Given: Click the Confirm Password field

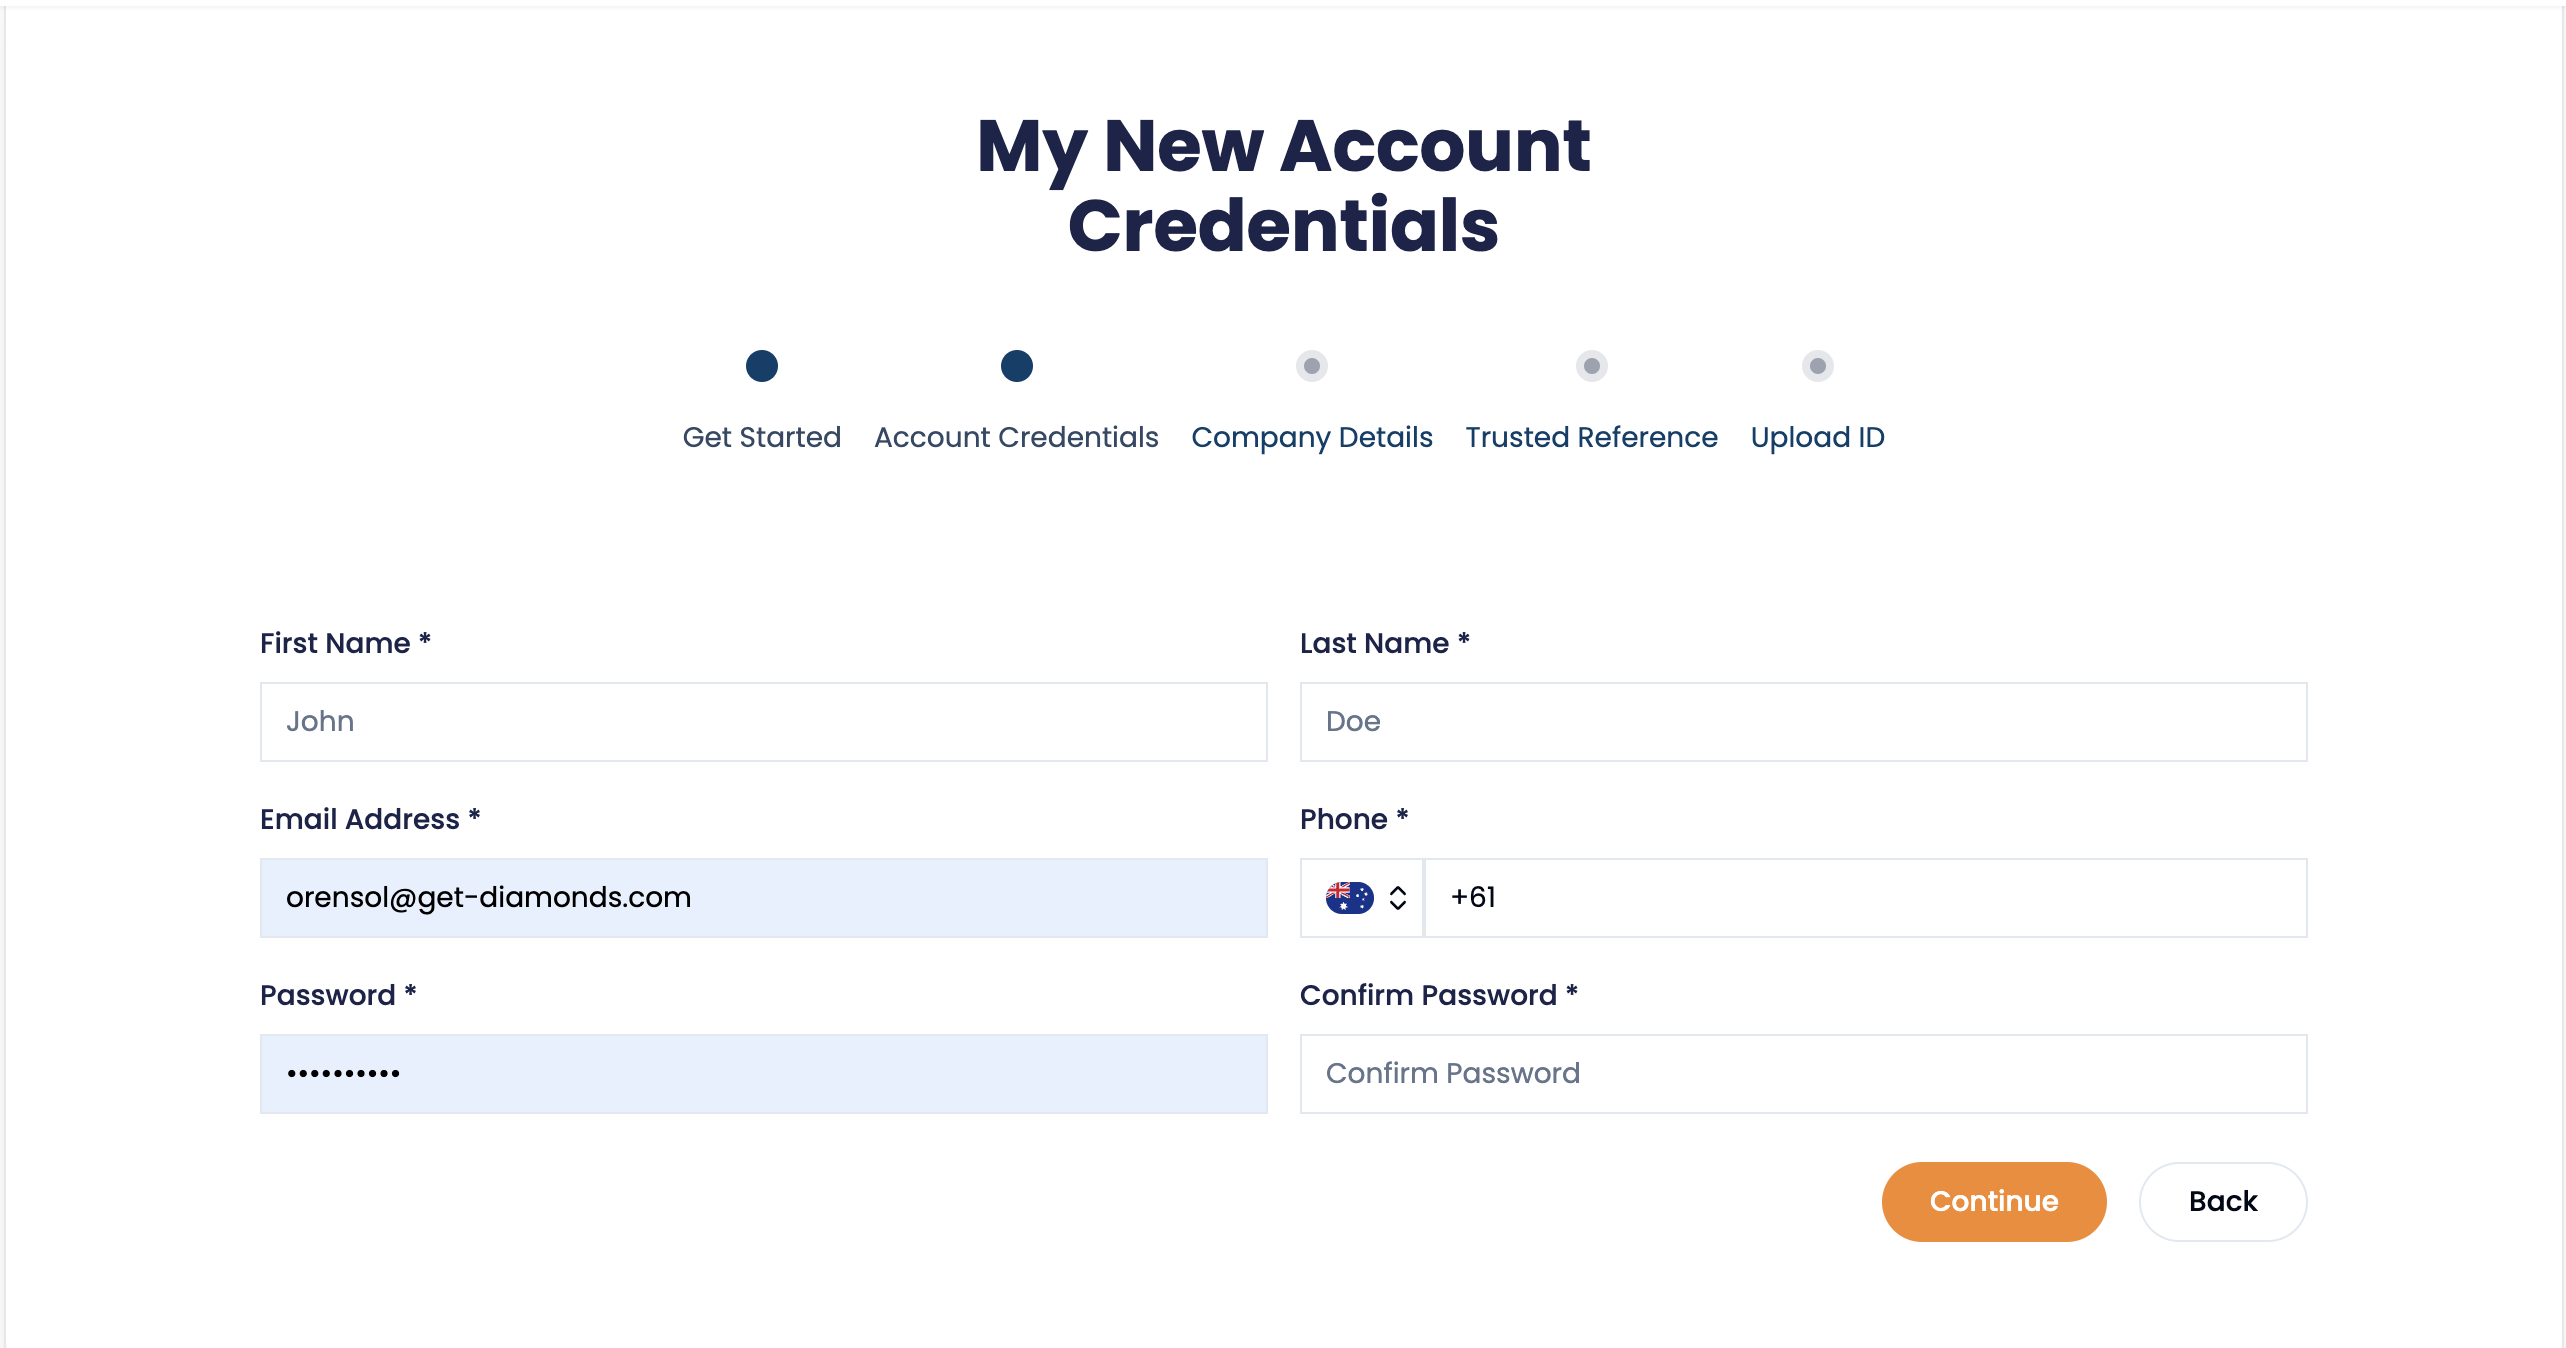Looking at the screenshot, I should point(1804,1074).
